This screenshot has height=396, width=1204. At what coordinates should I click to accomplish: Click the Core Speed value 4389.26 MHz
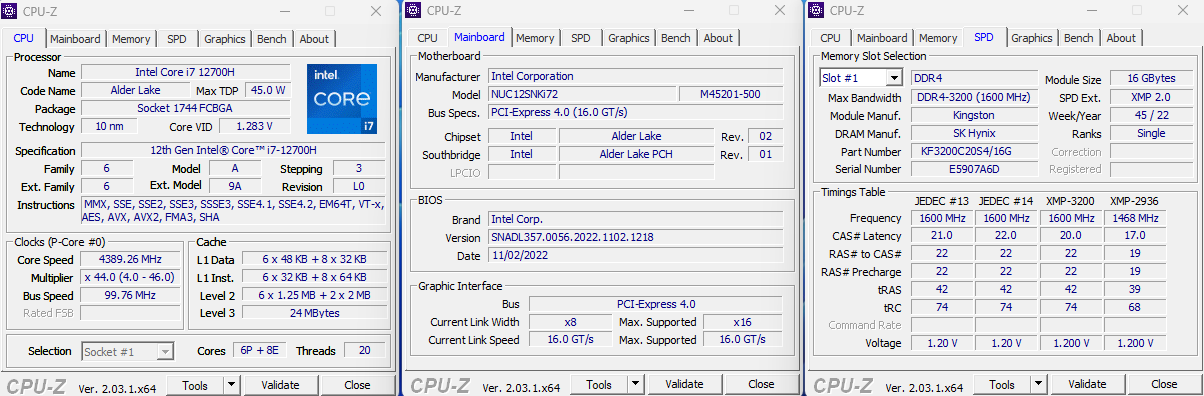click(130, 259)
